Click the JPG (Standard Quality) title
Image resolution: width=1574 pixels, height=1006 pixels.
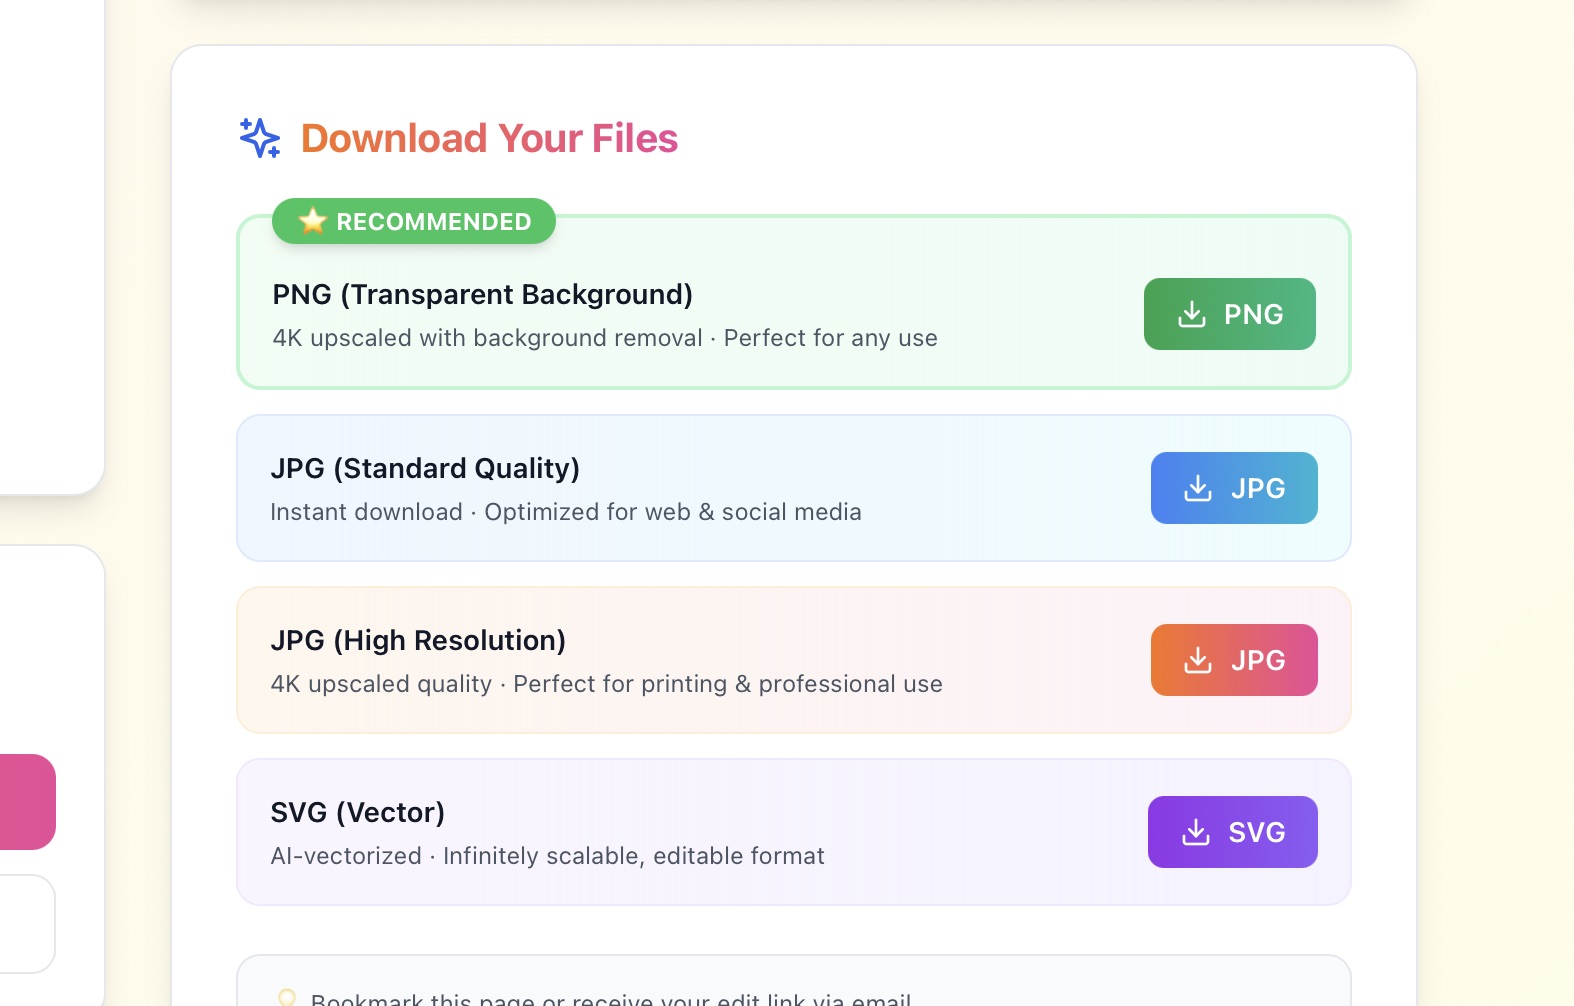(x=425, y=468)
